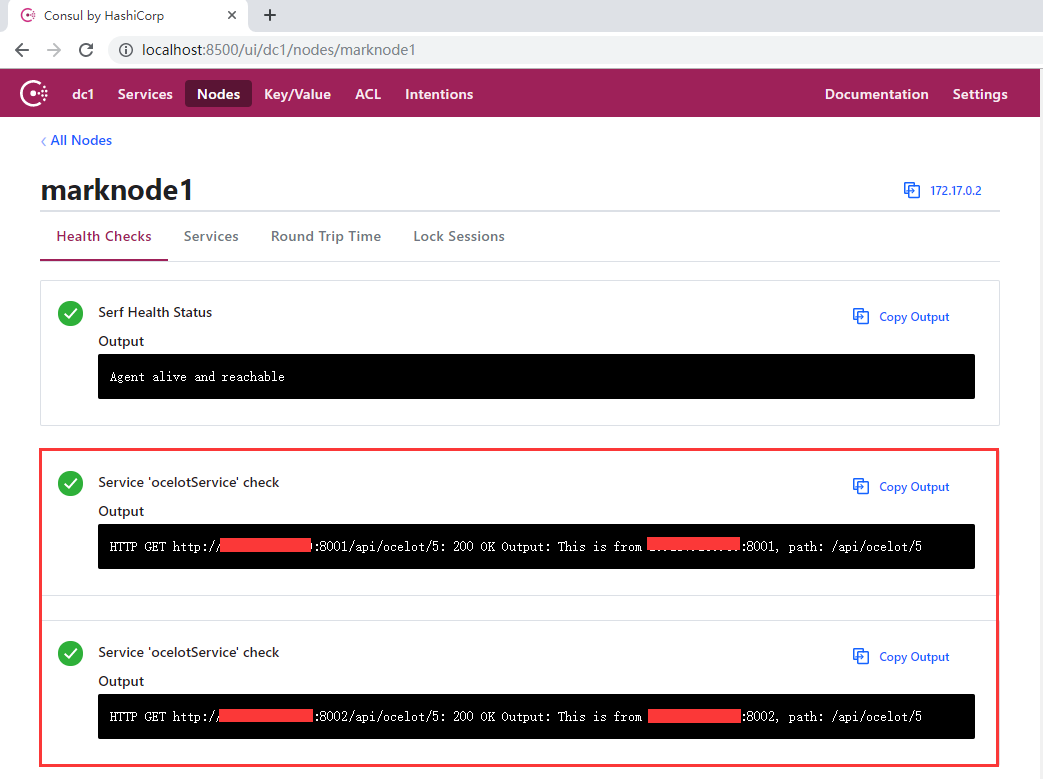
Task: Click Copy Output for Serf Health Status
Action: point(914,317)
